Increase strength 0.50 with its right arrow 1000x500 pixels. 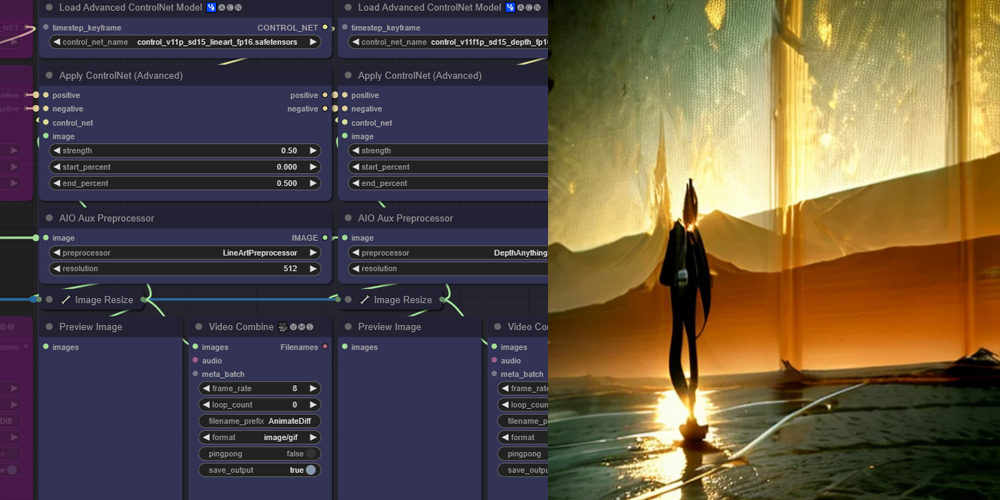click(x=313, y=151)
